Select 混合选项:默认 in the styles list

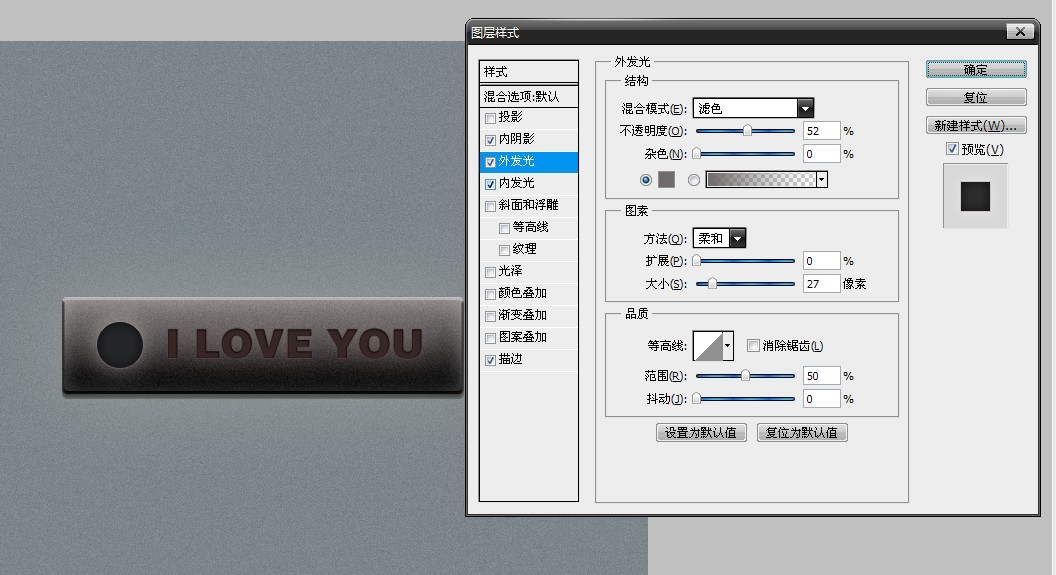pos(521,97)
